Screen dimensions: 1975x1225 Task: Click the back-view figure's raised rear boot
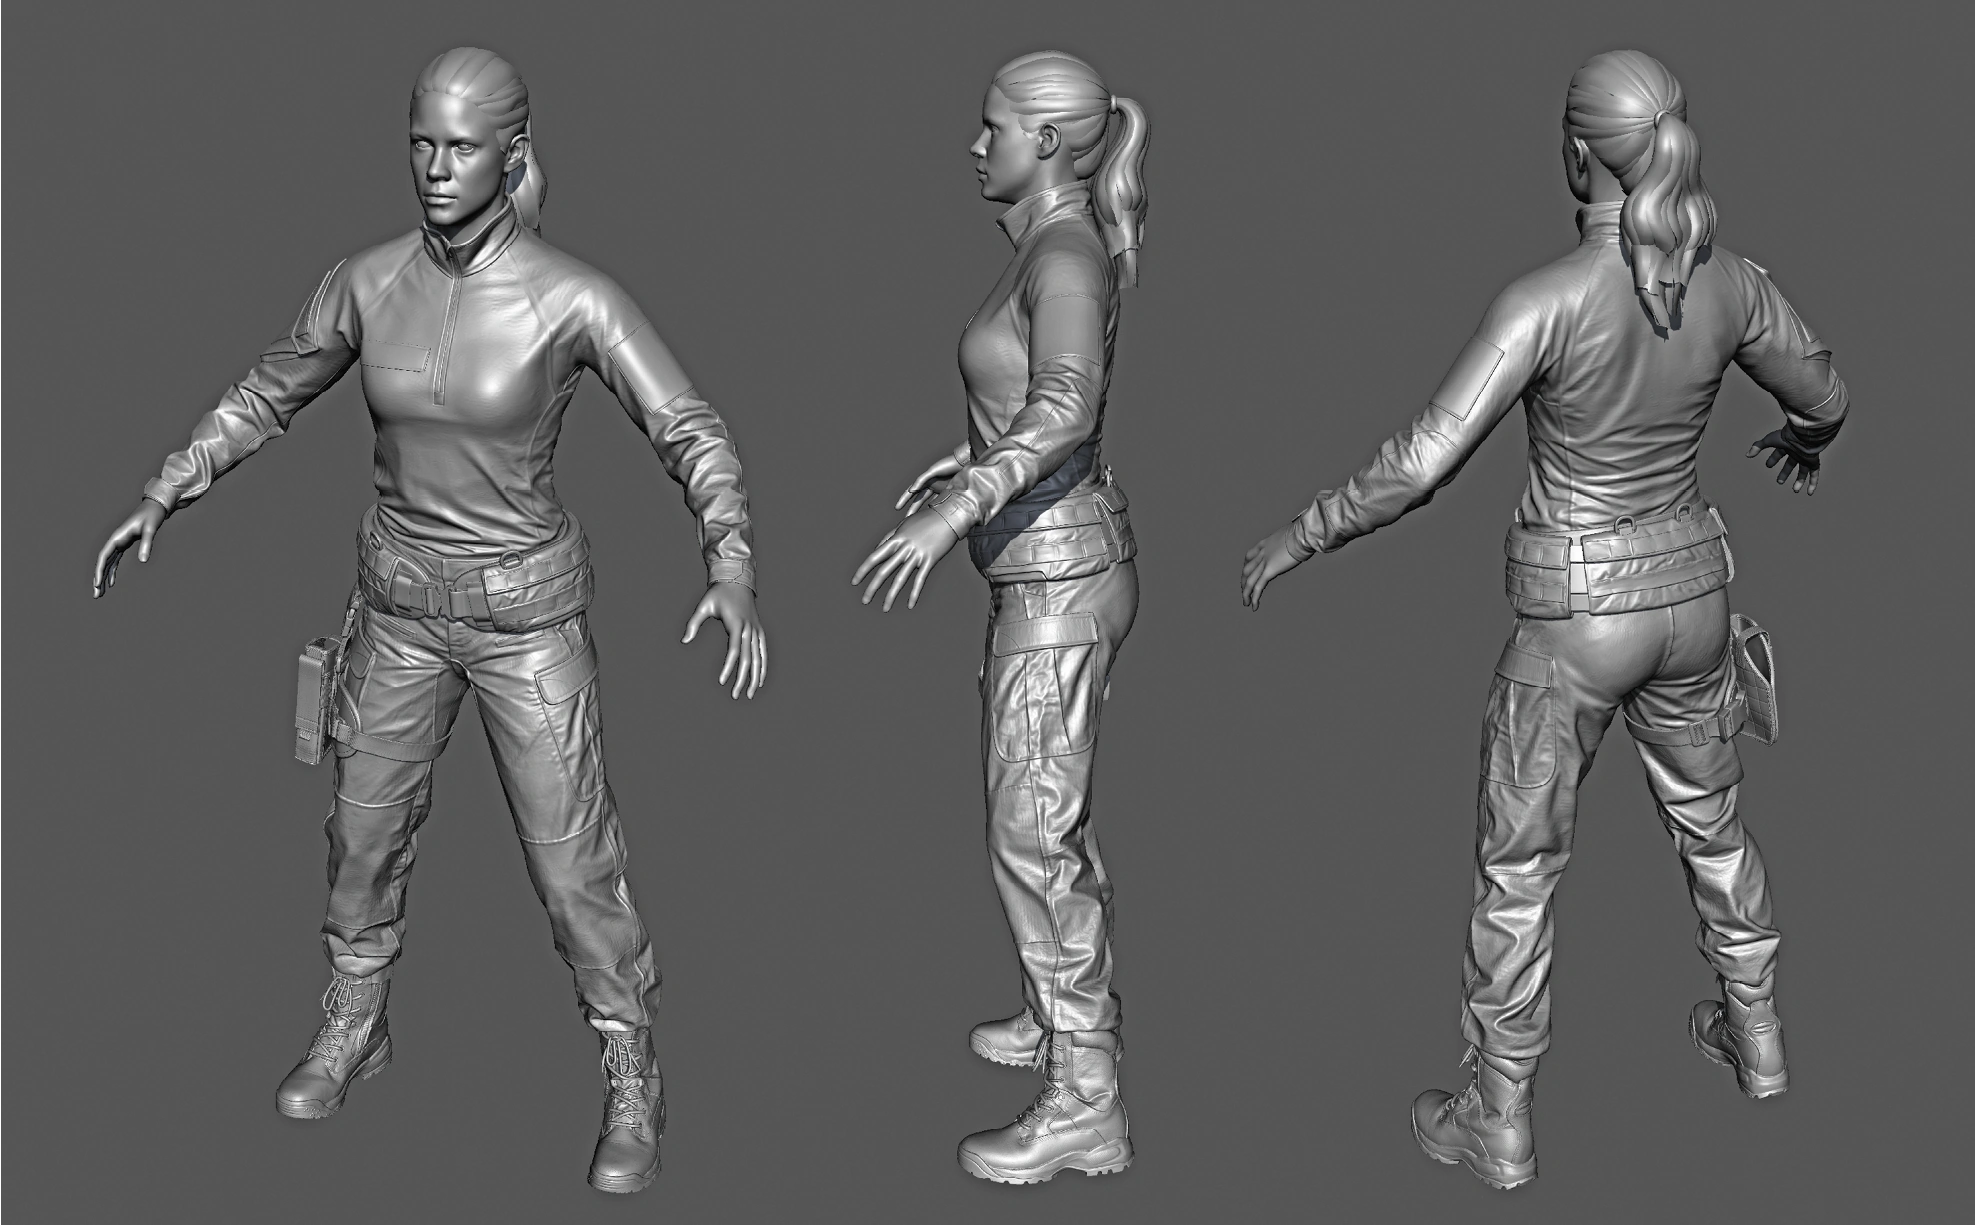(1738, 1045)
